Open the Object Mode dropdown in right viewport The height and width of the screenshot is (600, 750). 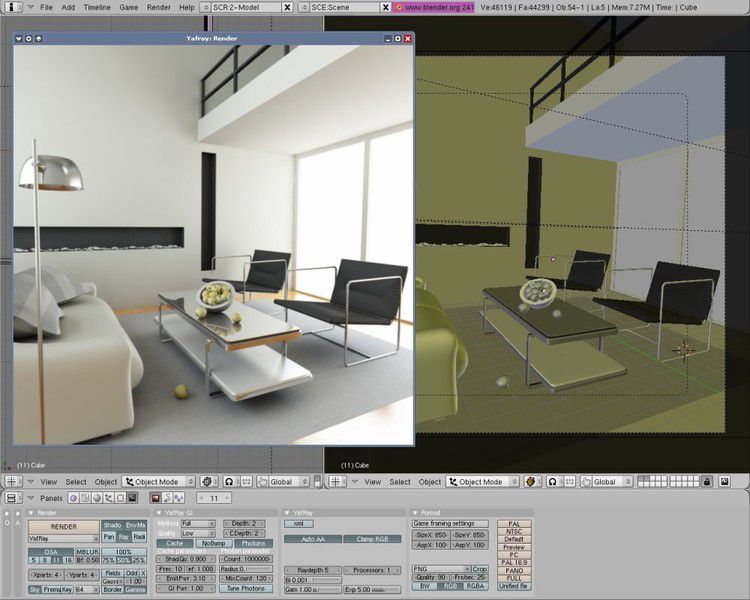tap(482, 481)
